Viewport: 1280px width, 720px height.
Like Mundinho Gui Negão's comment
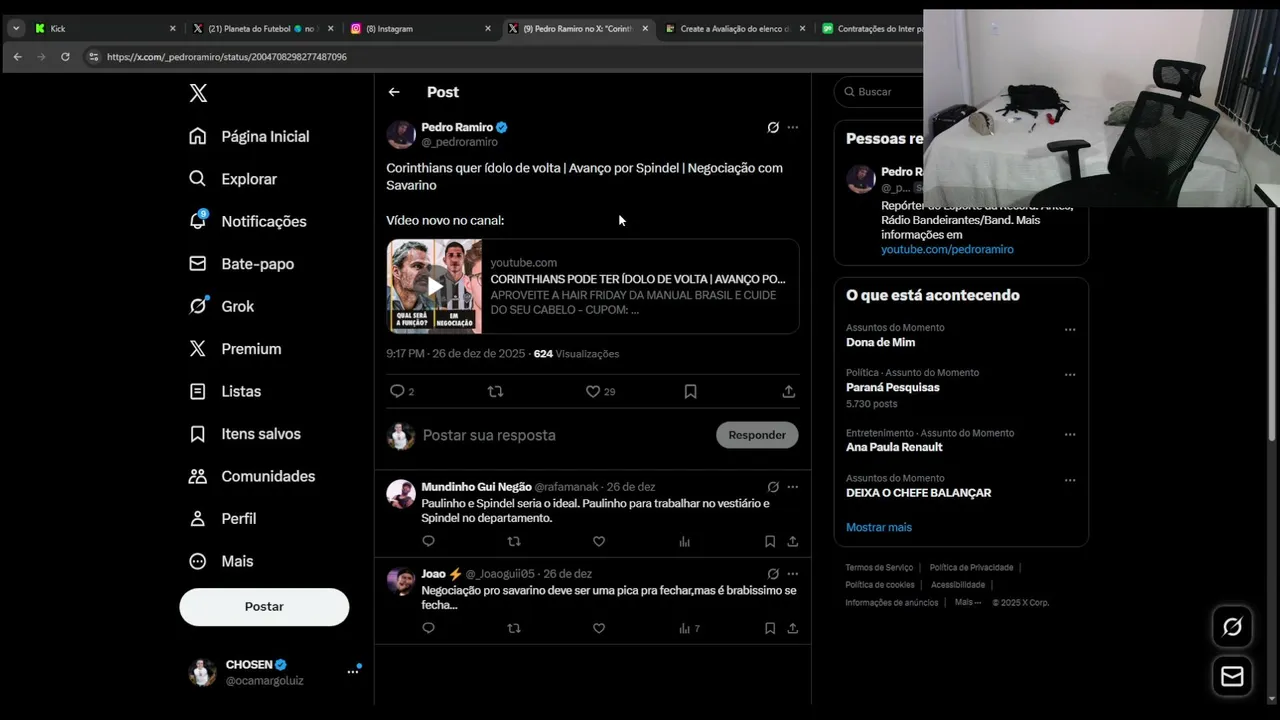599,541
